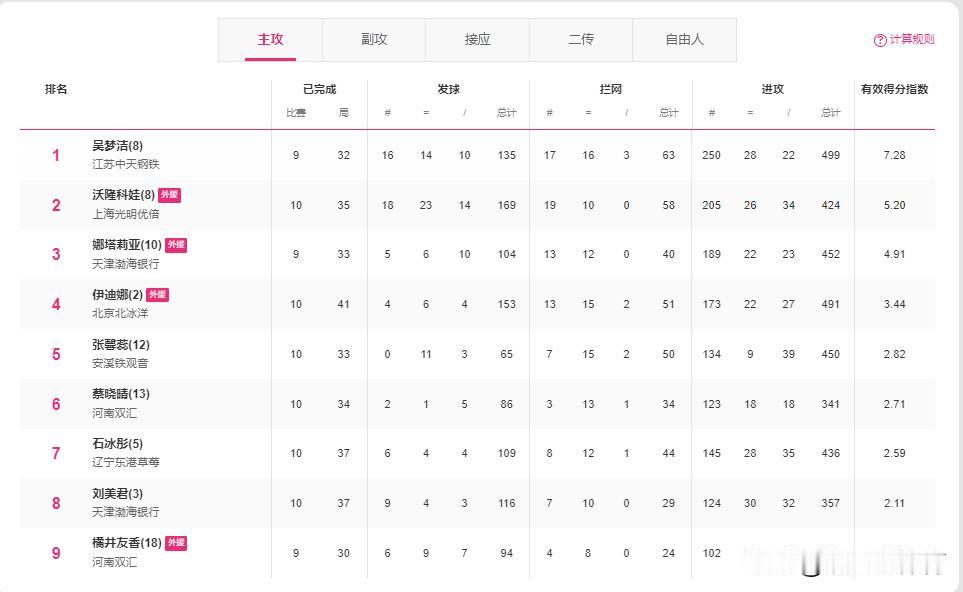Viewport: 963px width, 592px height.
Task: Open player 石冰彤(5) entry
Action: click(117, 444)
